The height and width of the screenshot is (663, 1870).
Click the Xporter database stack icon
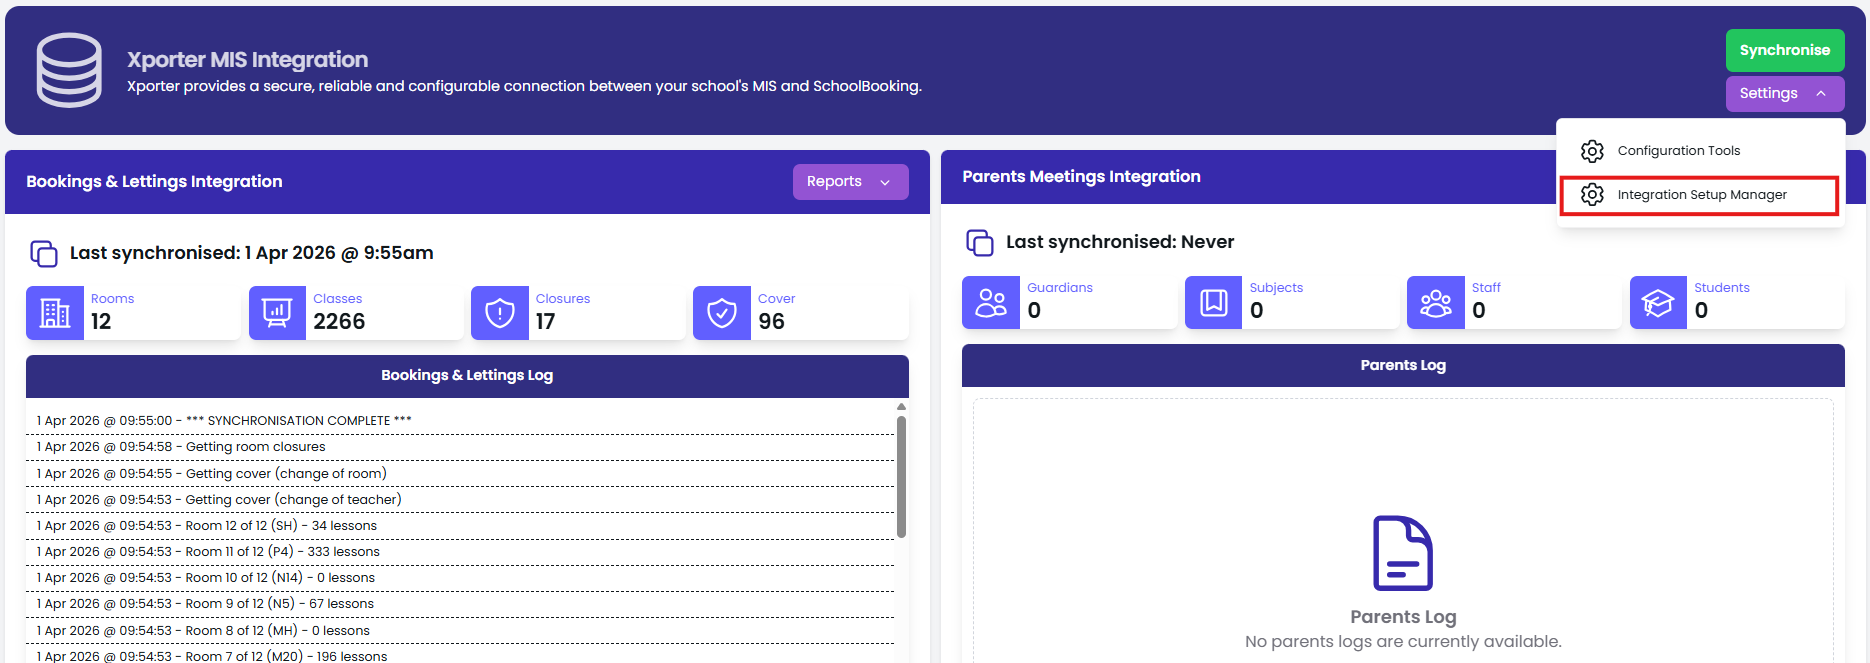point(69,70)
